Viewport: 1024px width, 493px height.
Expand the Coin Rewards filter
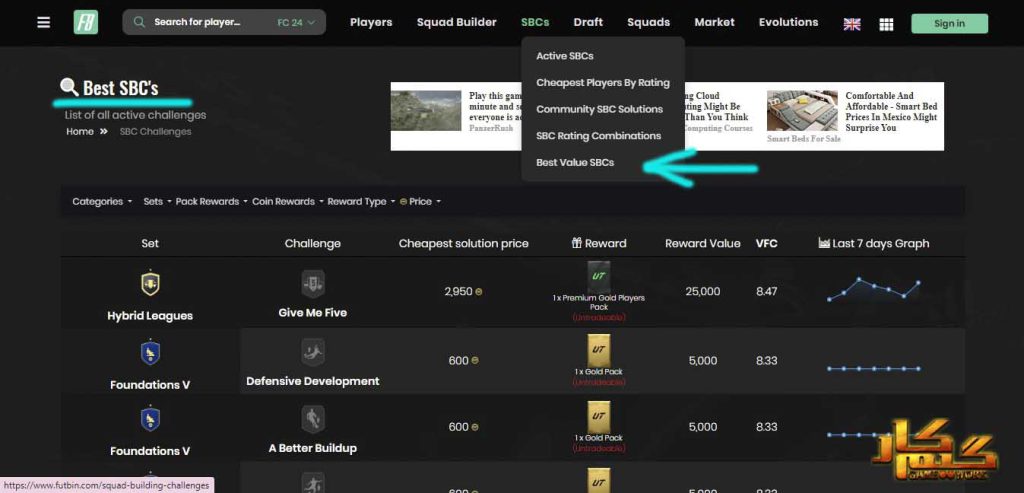tap(287, 202)
